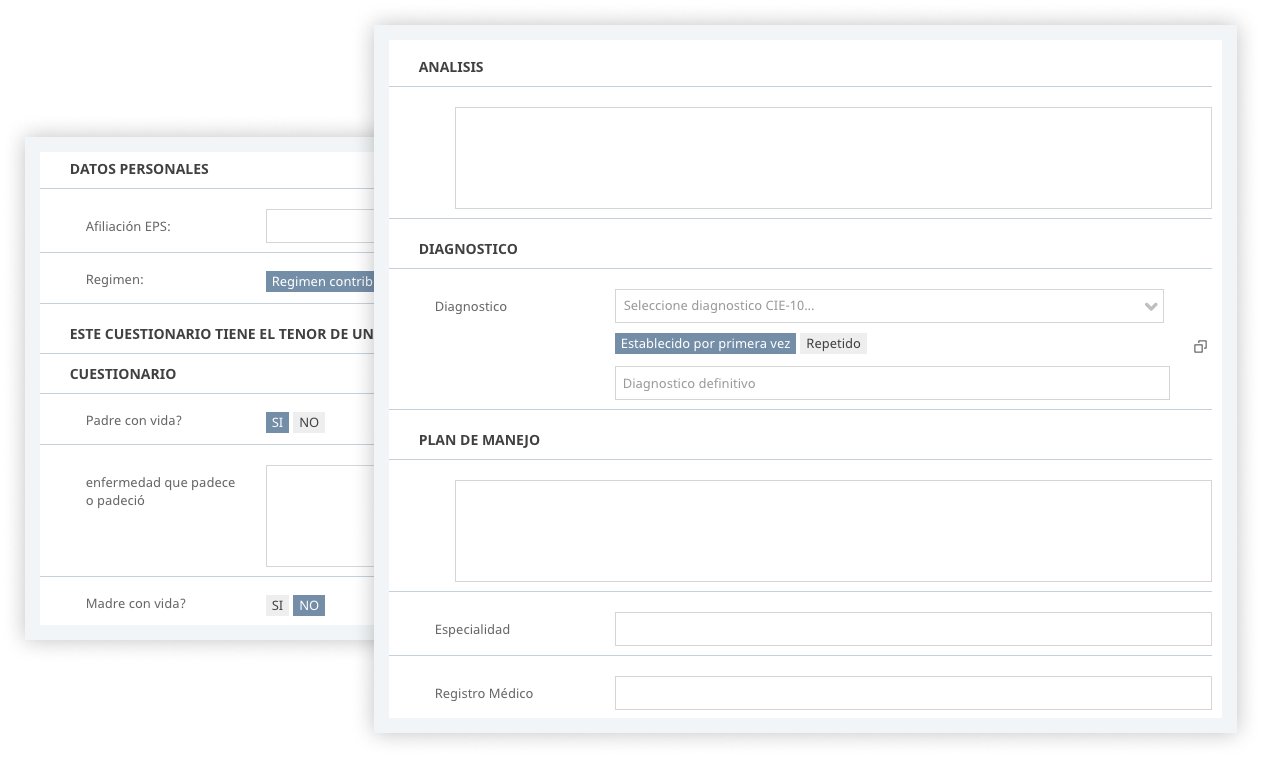1262x758 pixels.
Task: Select the 'Regimen contrib' option
Action: [320, 281]
